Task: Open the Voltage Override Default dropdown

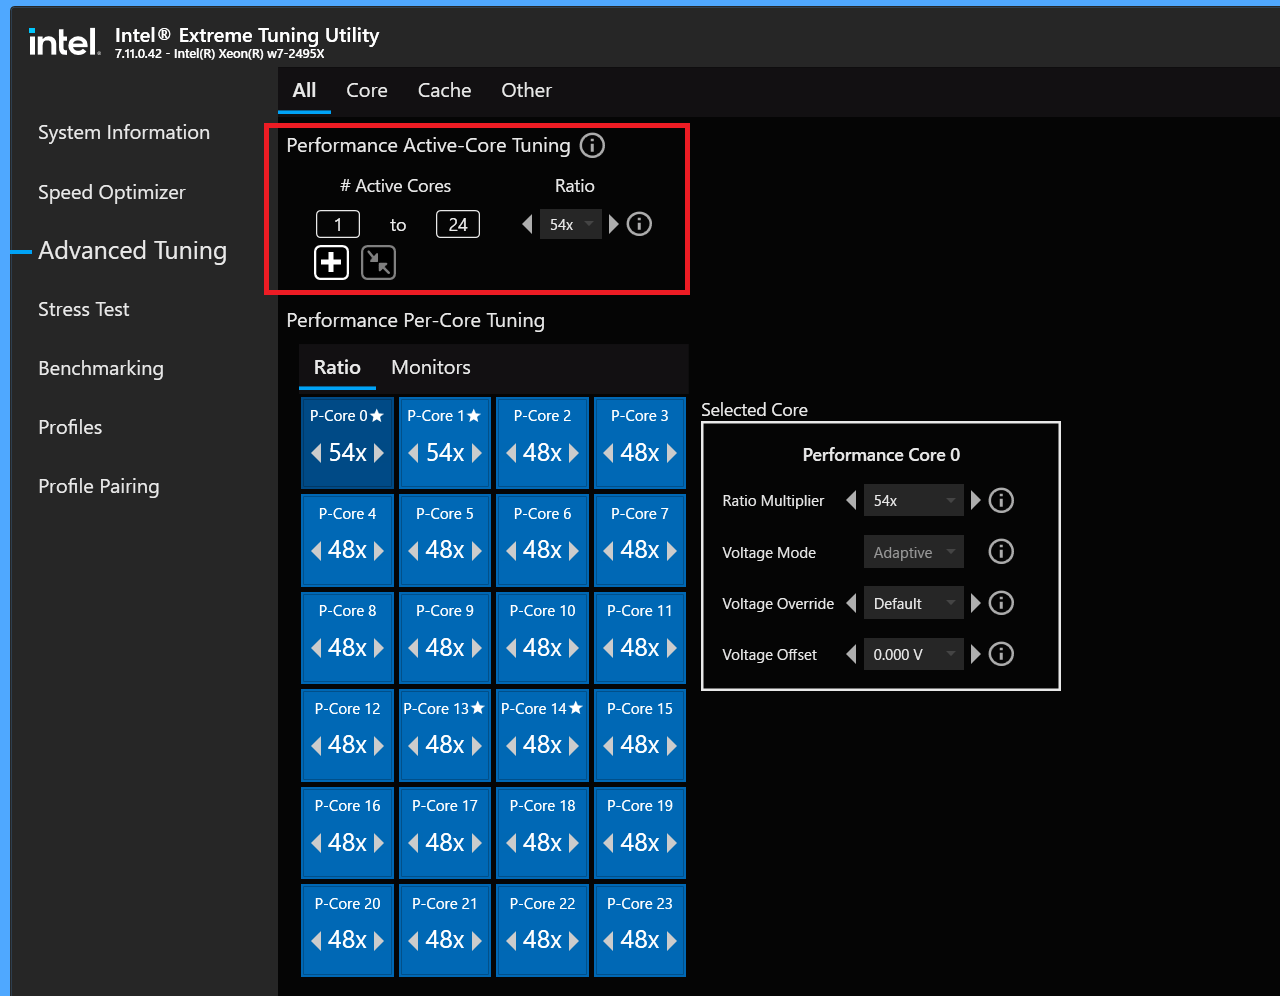Action: 913,603
